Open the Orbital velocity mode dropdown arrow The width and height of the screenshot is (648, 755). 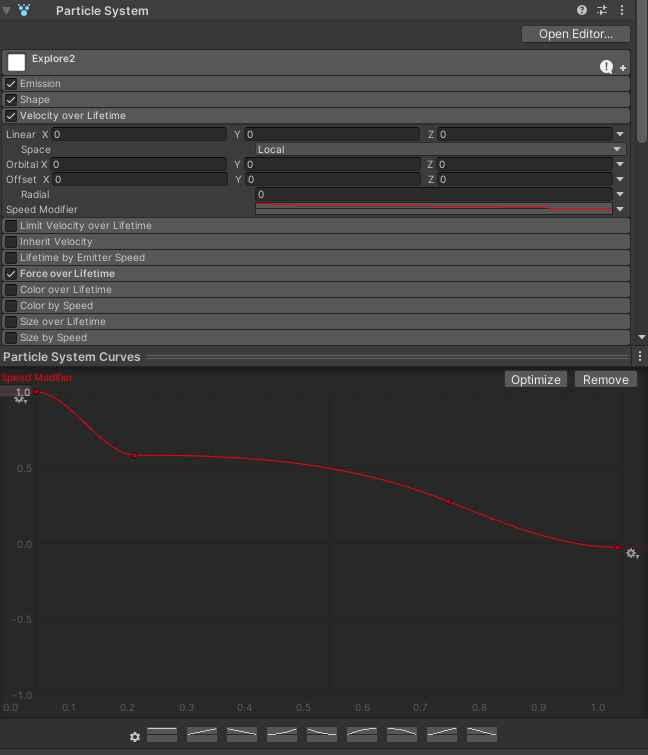click(x=620, y=164)
